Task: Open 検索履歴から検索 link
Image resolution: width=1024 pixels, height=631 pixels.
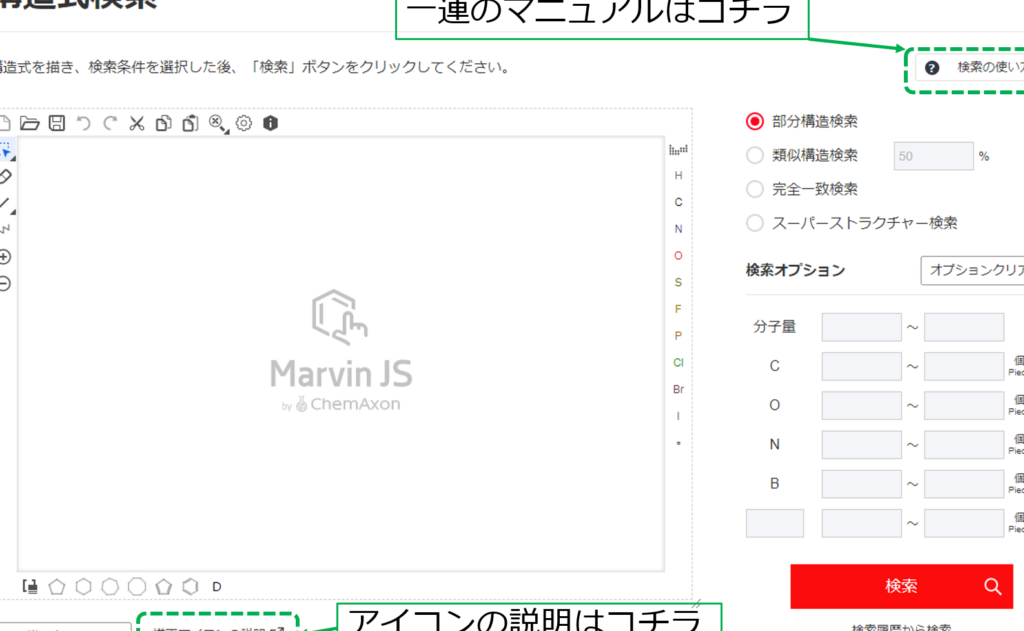Action: pyautogui.click(x=901, y=627)
